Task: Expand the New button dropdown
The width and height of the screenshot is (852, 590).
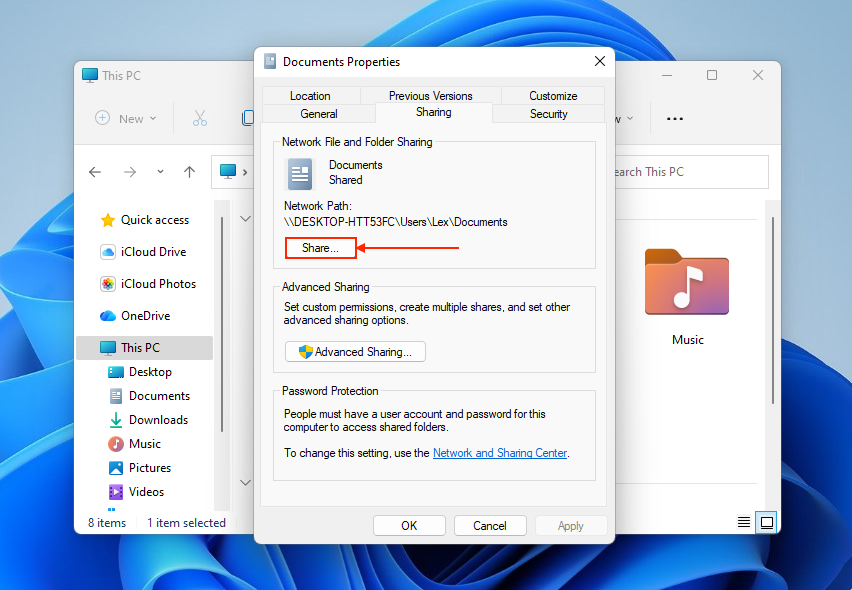Action: coord(155,117)
